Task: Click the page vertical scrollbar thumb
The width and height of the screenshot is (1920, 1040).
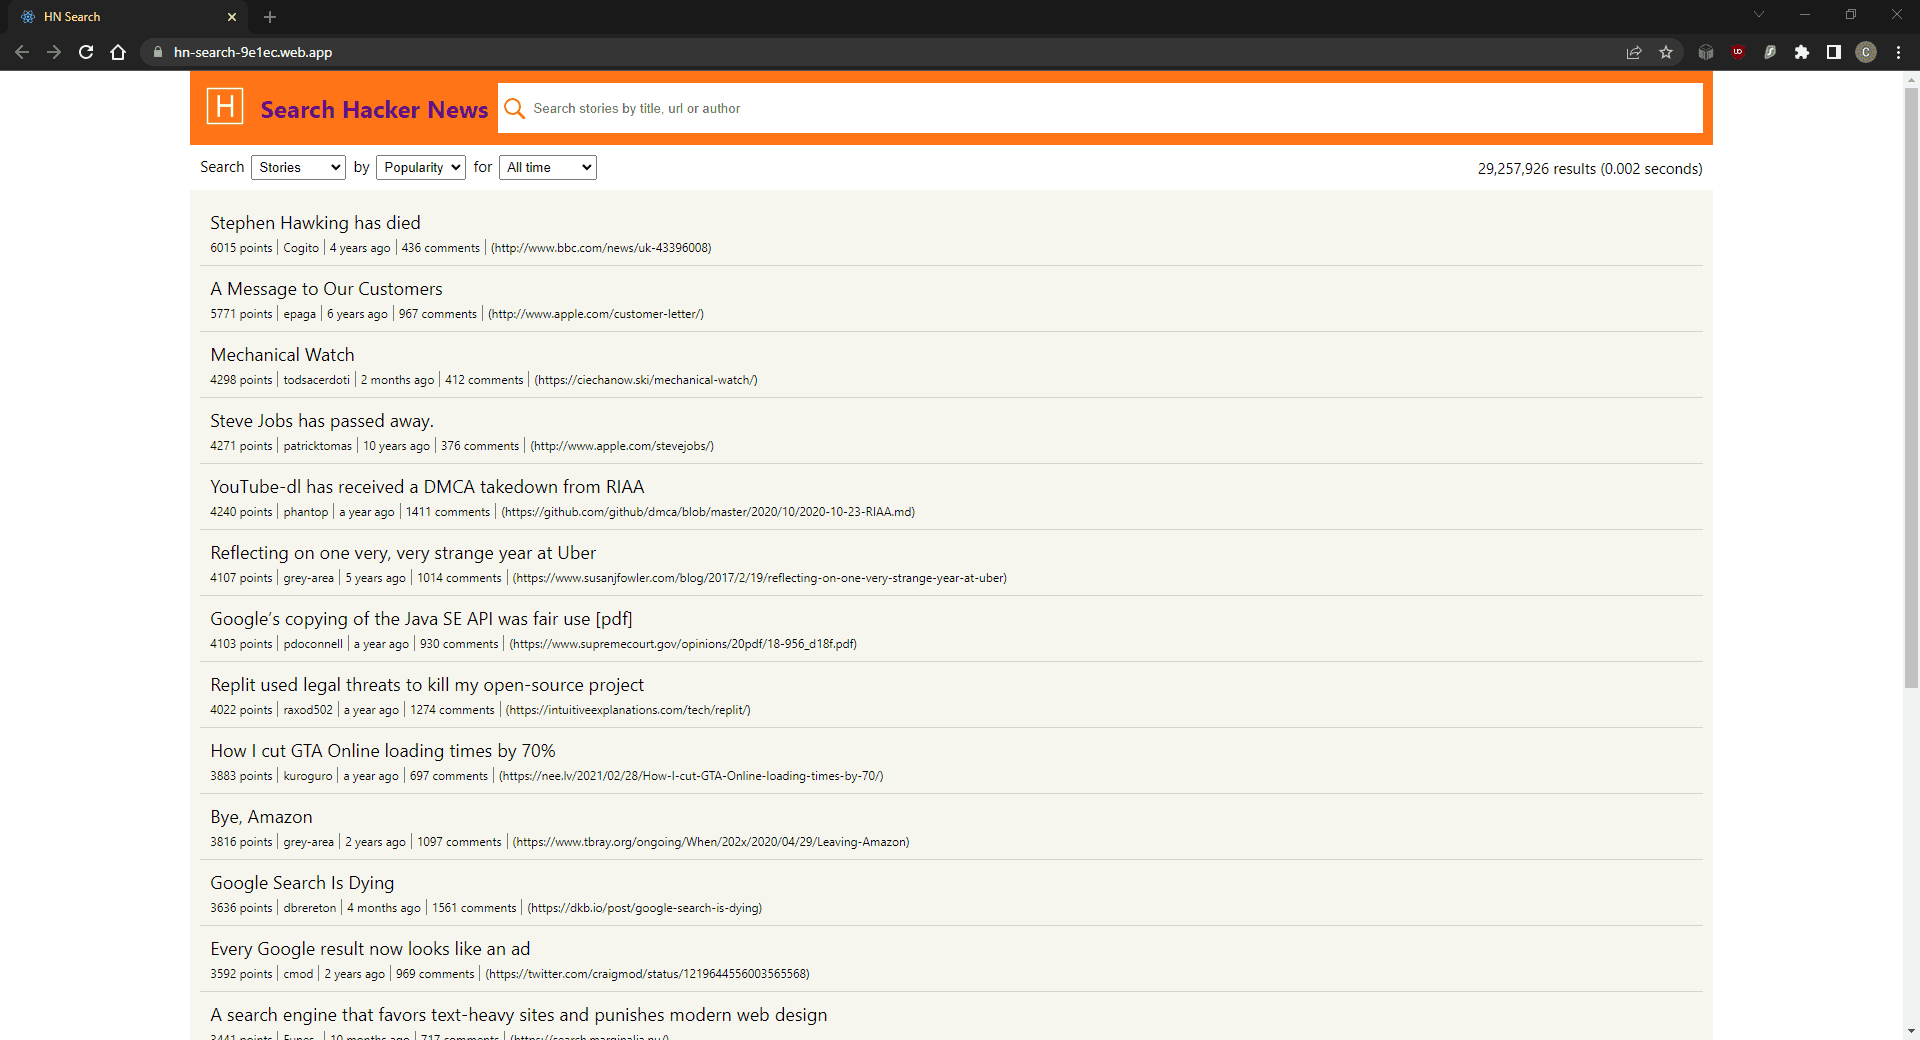Action: pos(1911,388)
